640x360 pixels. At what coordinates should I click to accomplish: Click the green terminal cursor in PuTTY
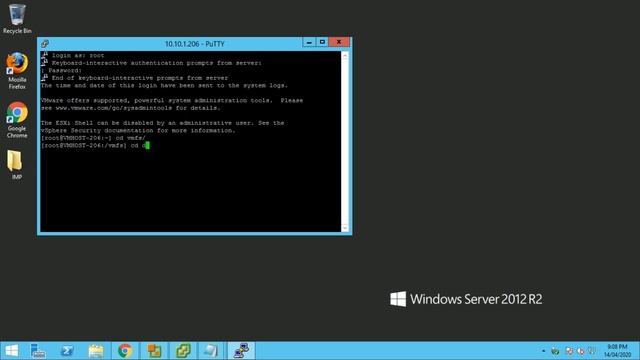[147, 145]
